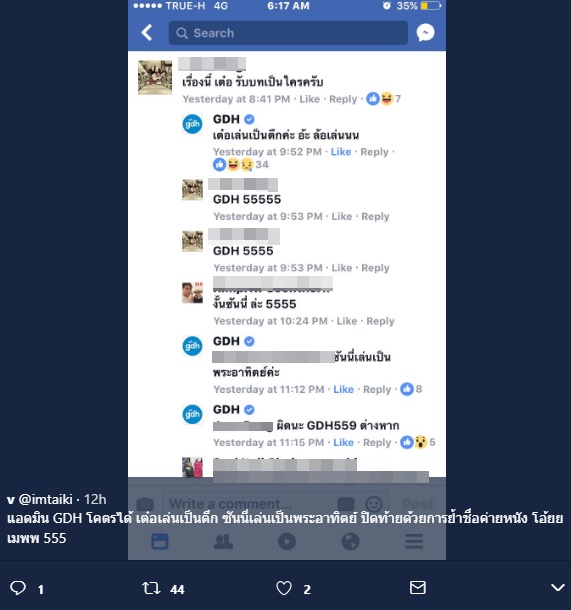Screen dimensions: 571x610
Task: Like the GDH559 comment at 11:15 PM
Action: click(x=343, y=442)
